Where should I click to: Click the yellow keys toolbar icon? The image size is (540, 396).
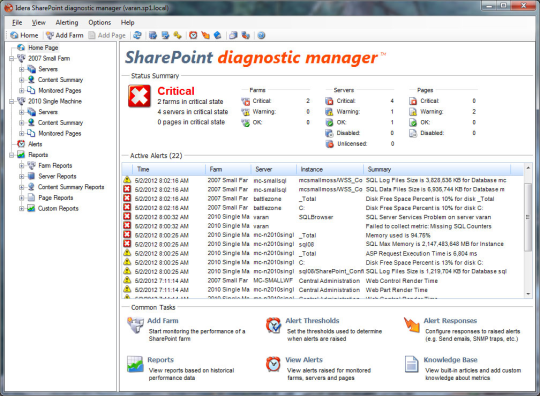tap(178, 35)
